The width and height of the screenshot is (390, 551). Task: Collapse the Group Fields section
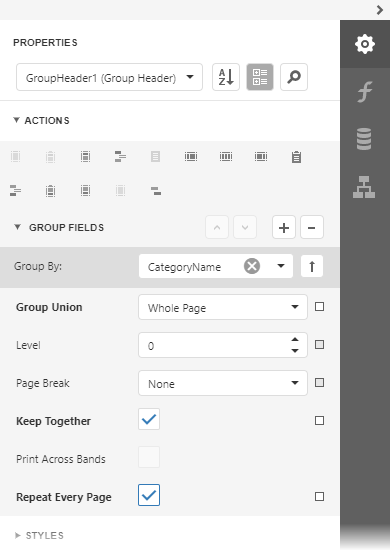tap(17, 227)
